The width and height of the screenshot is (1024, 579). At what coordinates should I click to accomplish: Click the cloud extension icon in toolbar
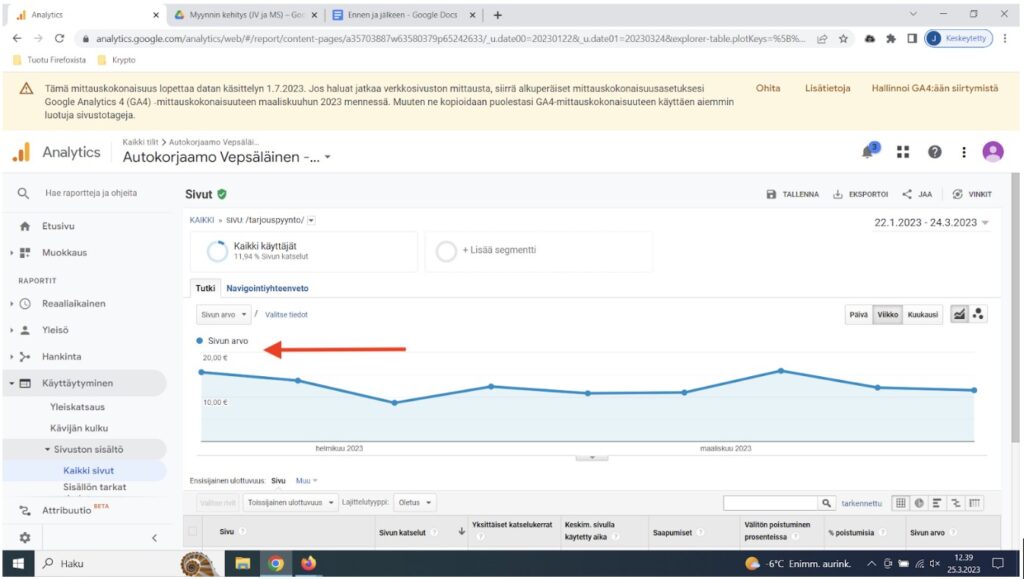pyautogui.click(x=869, y=39)
